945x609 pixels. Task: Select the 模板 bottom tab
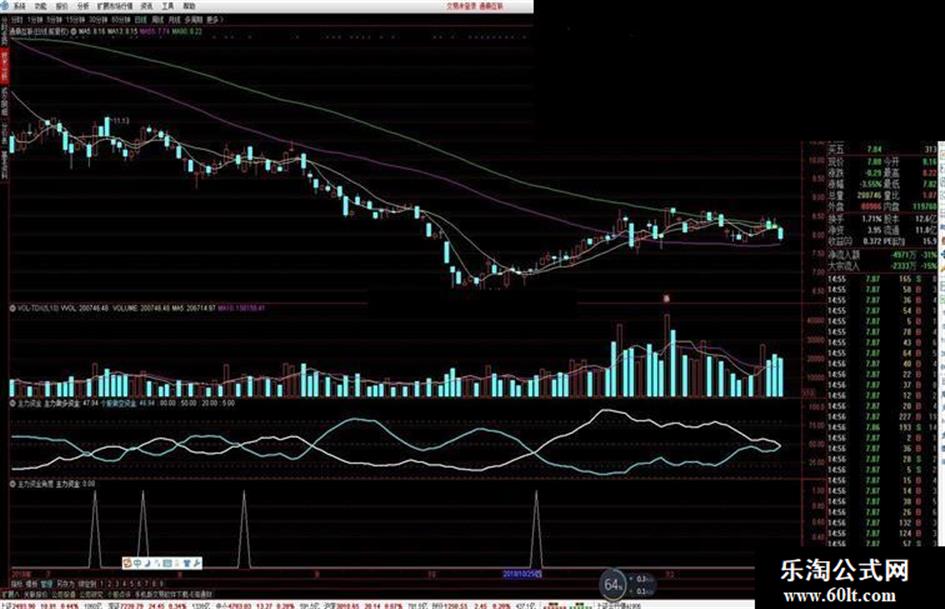31,584
